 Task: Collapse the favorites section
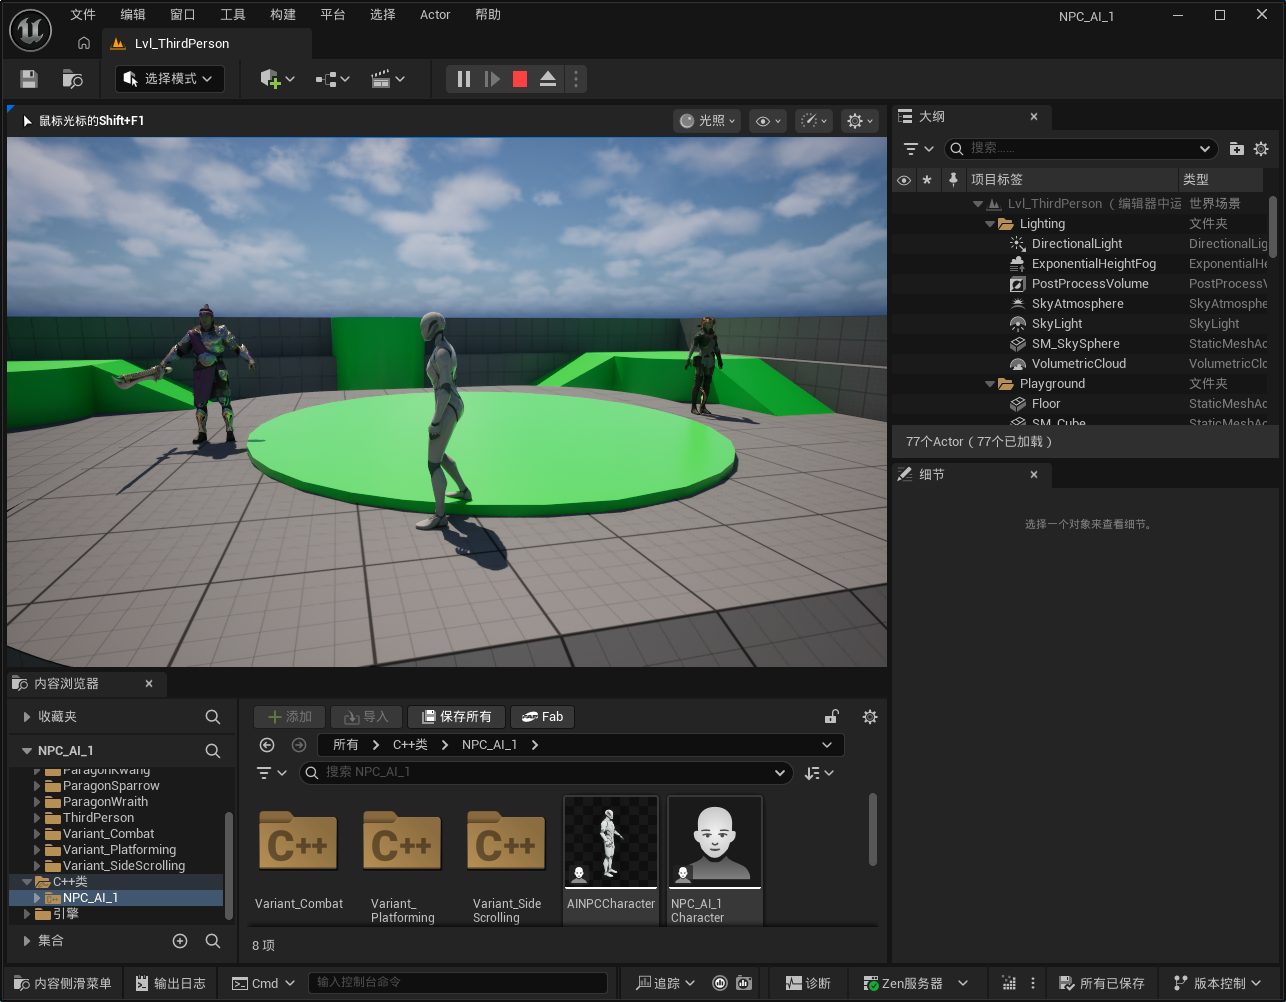coord(27,717)
